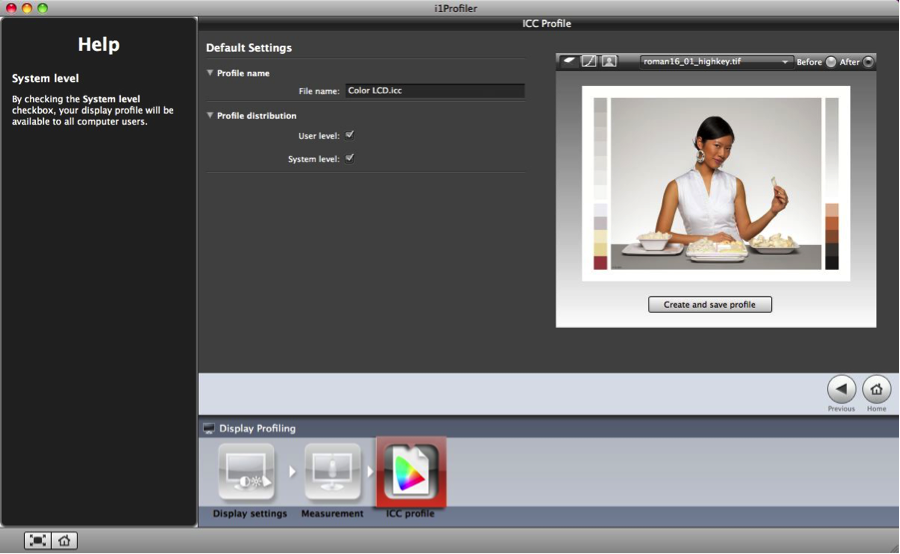Collapse the Profile distribution section
This screenshot has width=900, height=554.
coord(210,116)
